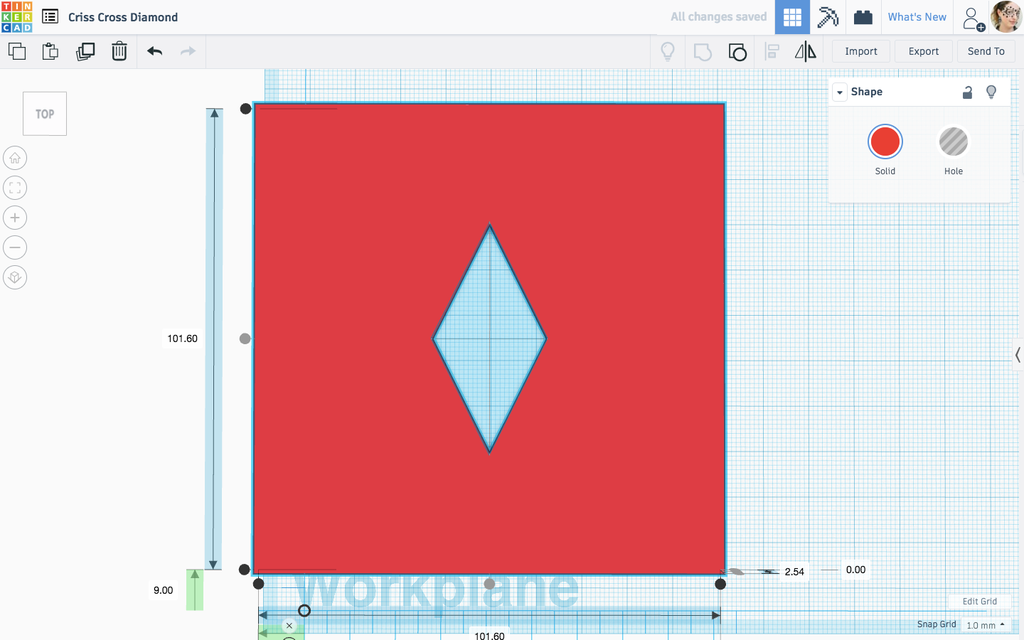Switch between orthographic and perspective view
This screenshot has height=640, width=1024.
click(15, 278)
